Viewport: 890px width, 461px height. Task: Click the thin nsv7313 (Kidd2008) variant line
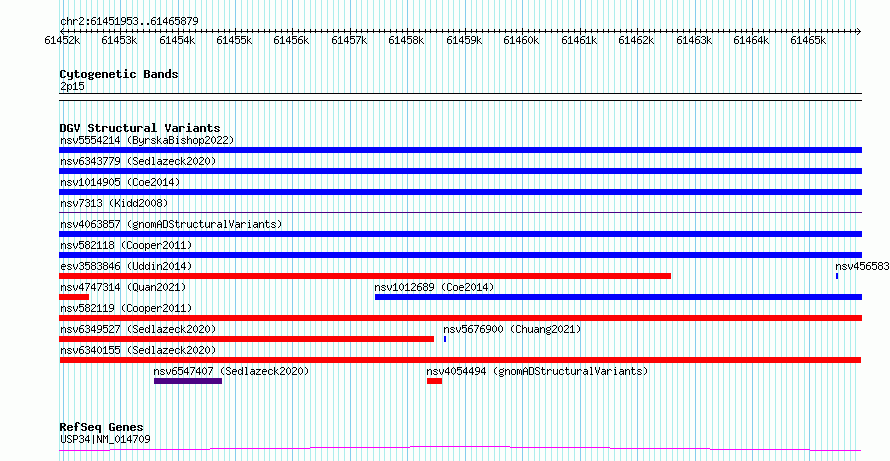click(x=460, y=212)
